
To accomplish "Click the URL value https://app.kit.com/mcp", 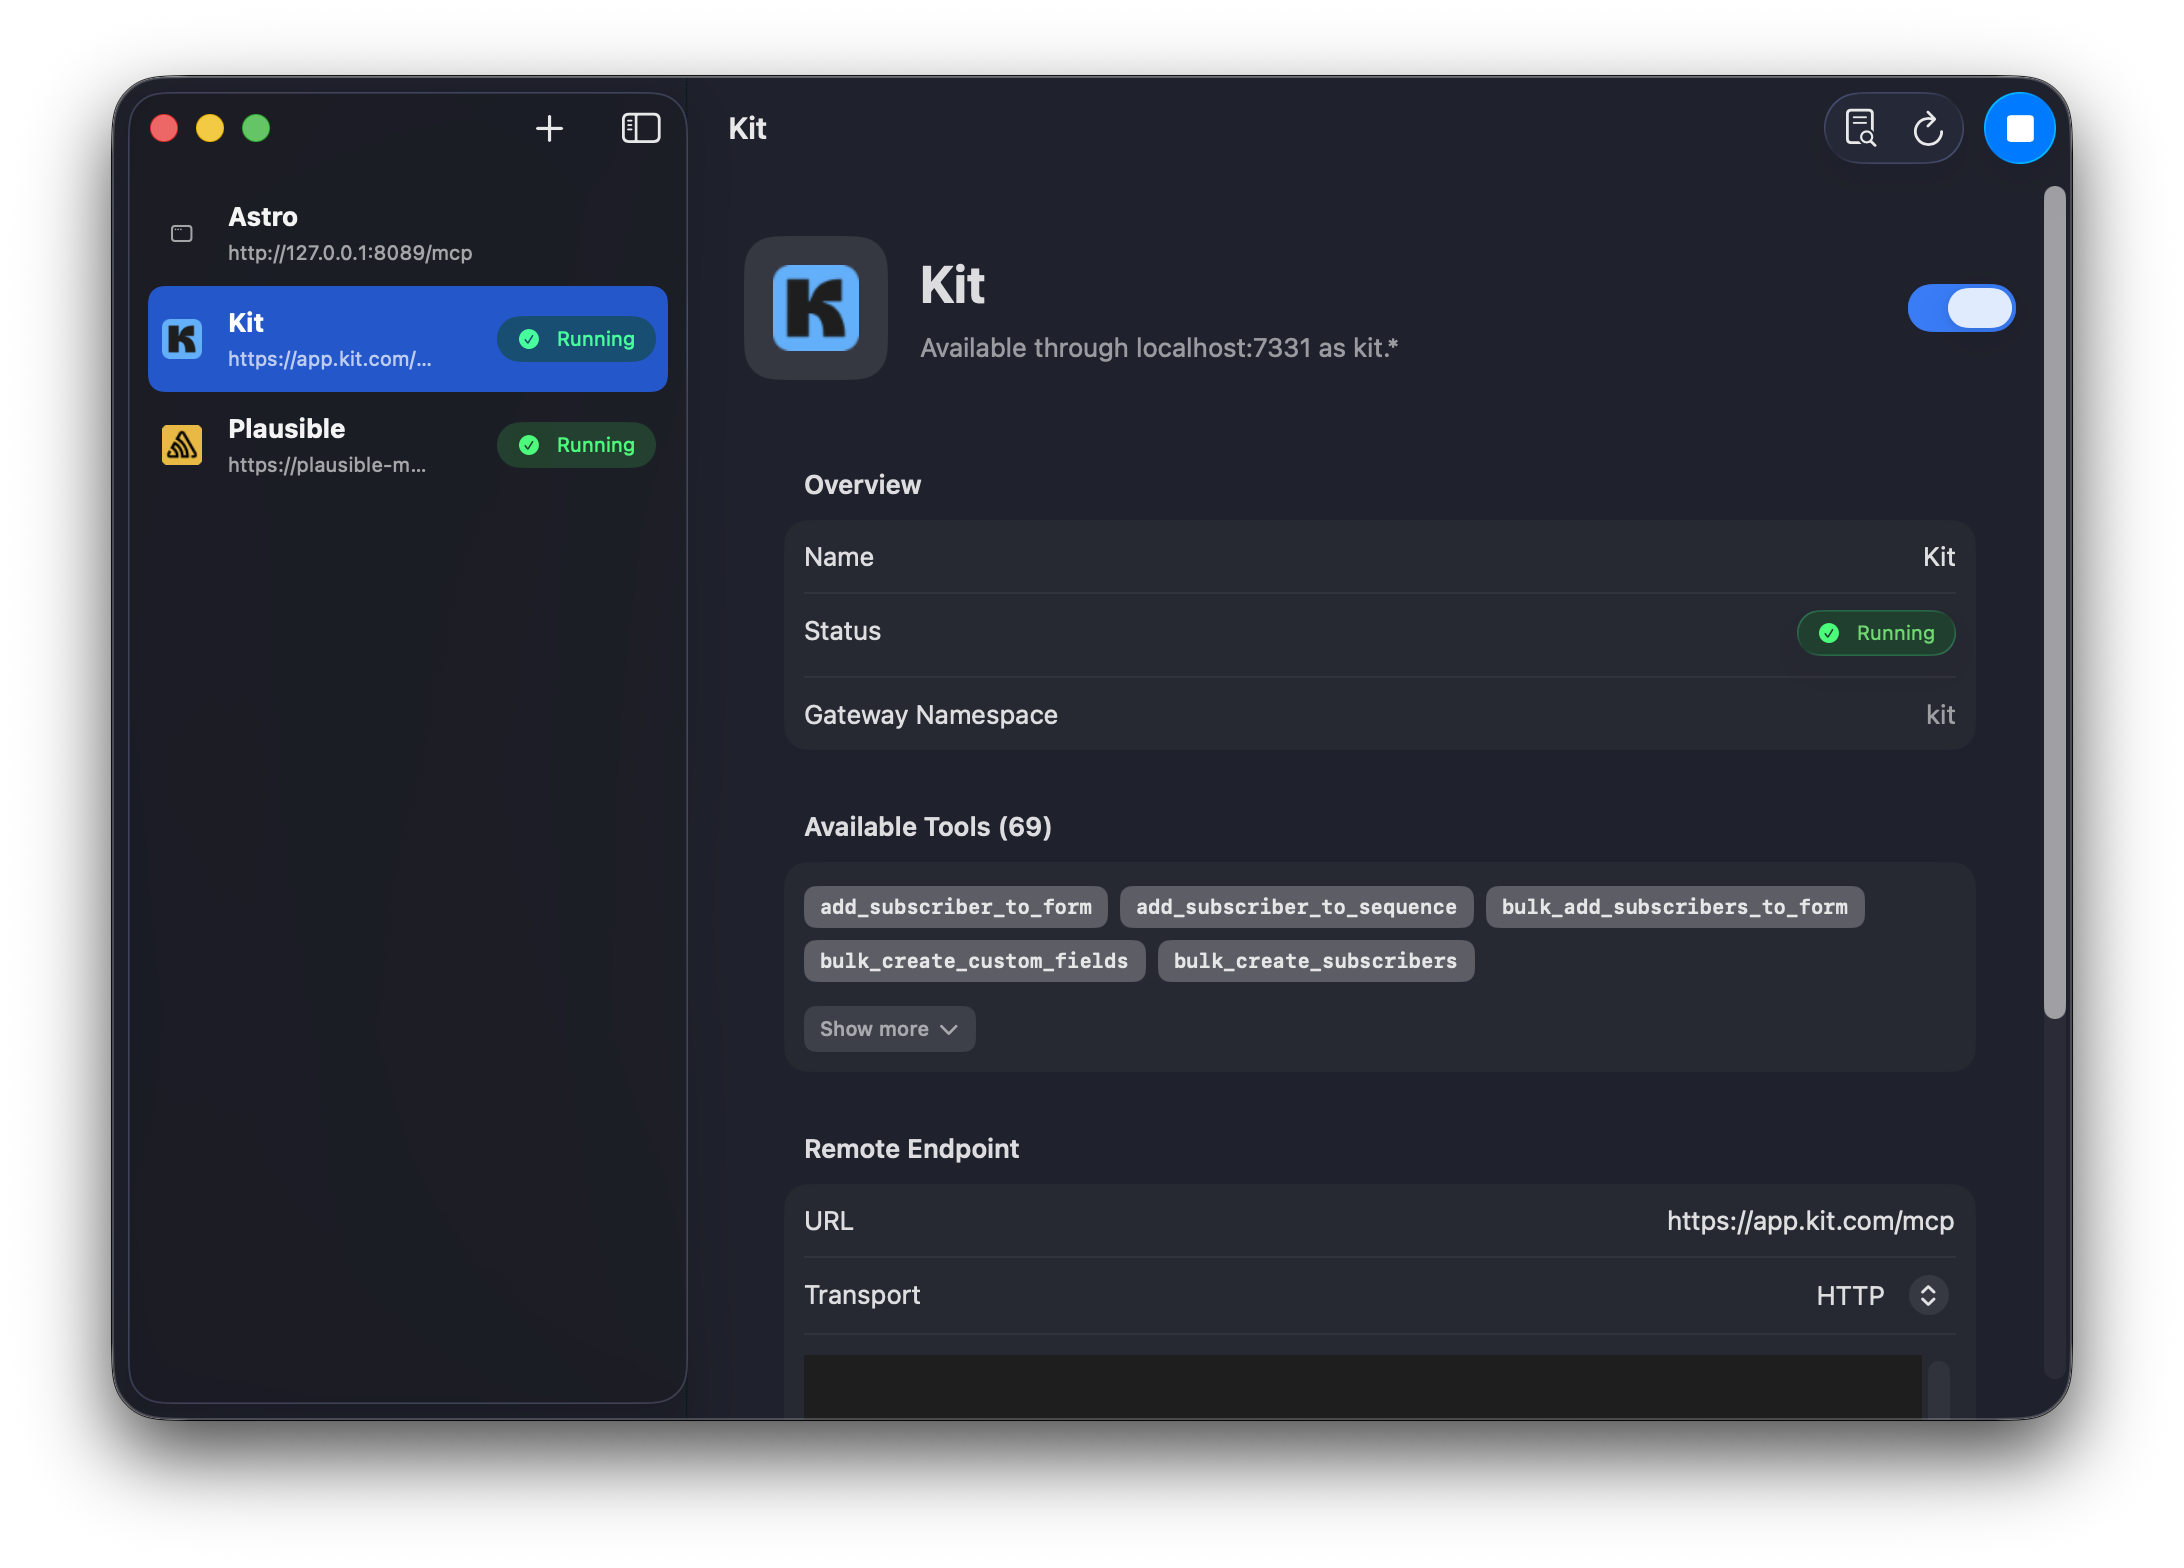I will point(1810,1221).
